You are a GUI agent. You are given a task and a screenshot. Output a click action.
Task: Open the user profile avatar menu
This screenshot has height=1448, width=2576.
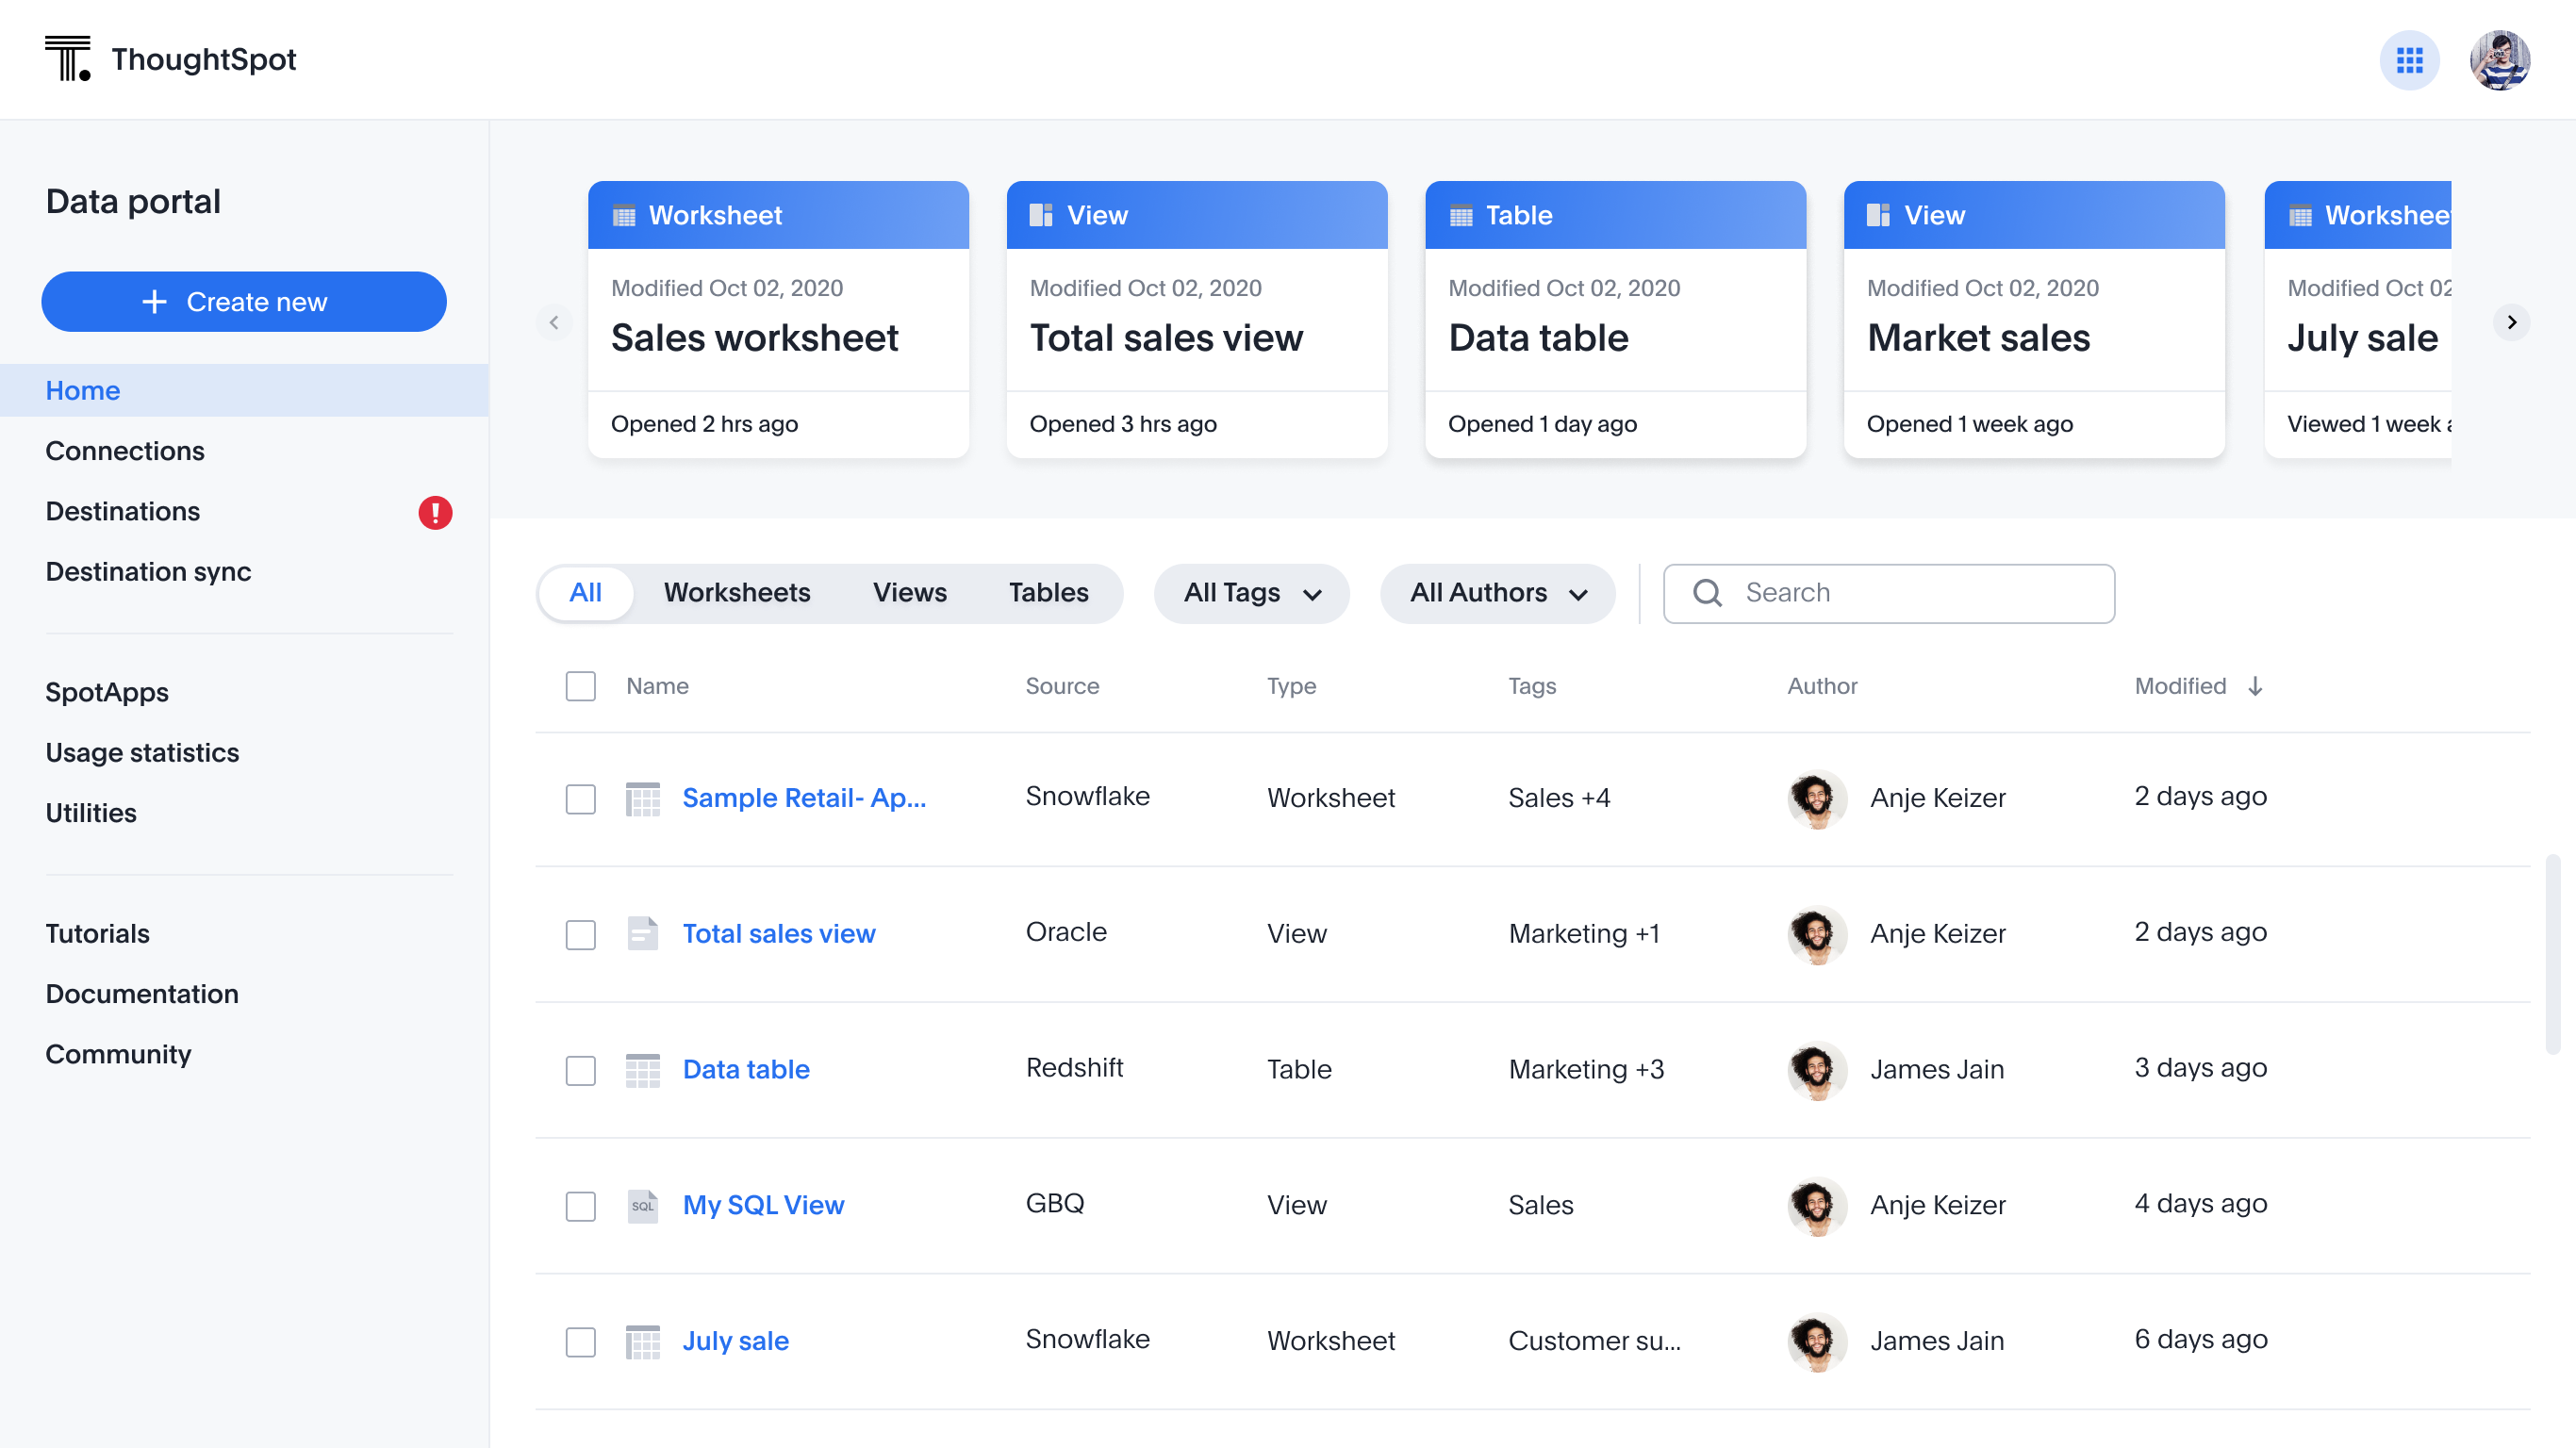pyautogui.click(x=2500, y=60)
